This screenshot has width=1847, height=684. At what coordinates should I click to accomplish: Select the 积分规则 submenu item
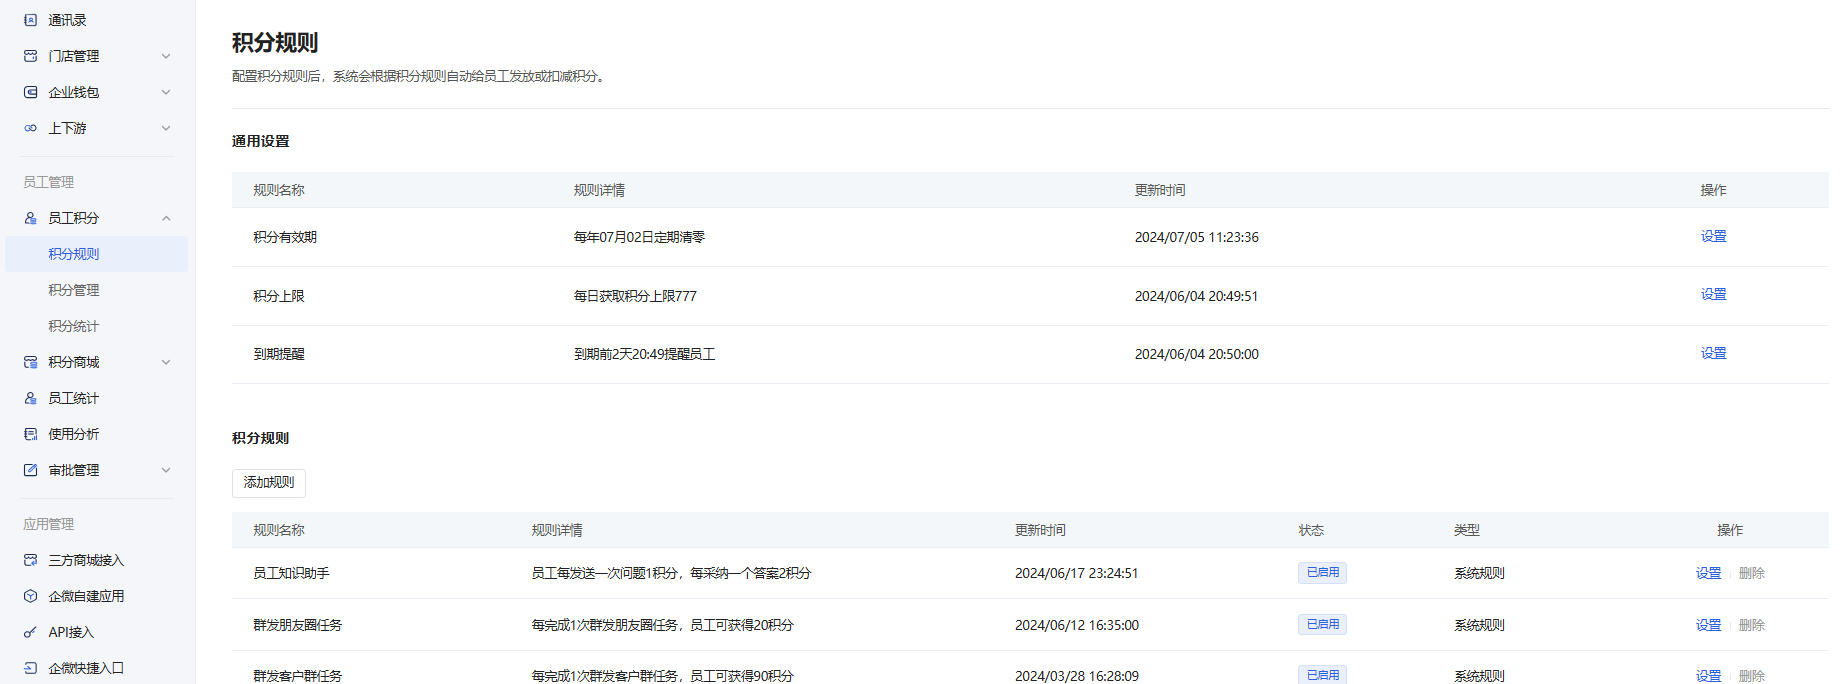(x=97, y=254)
